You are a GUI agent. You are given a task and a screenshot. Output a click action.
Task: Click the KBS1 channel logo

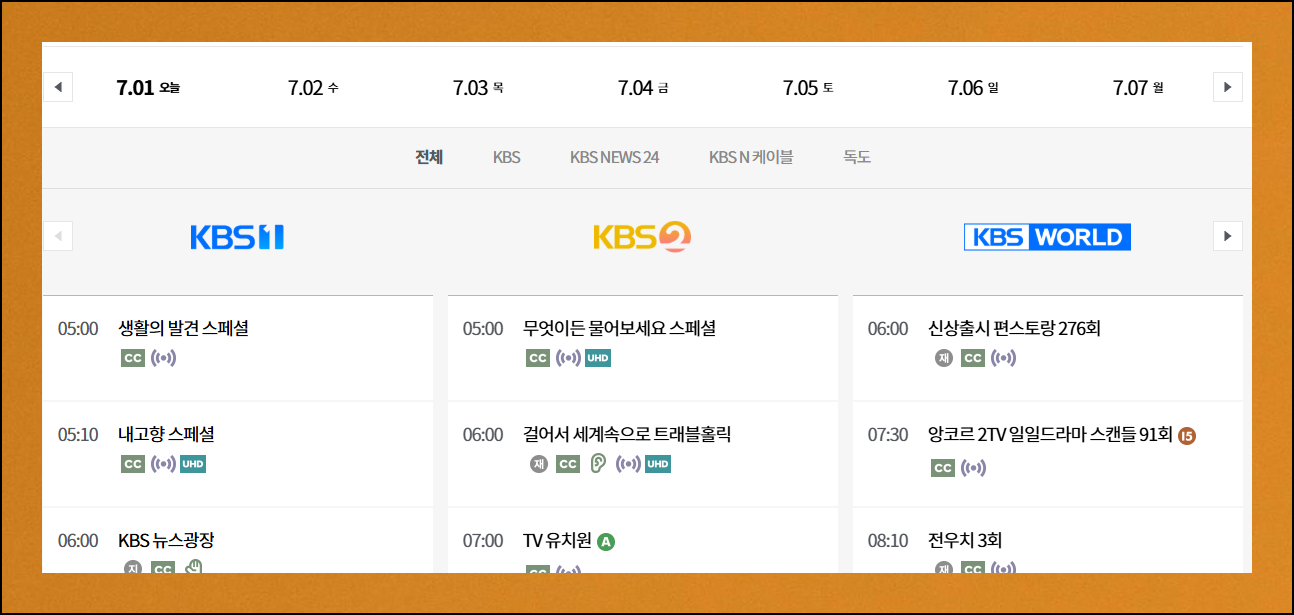237,237
